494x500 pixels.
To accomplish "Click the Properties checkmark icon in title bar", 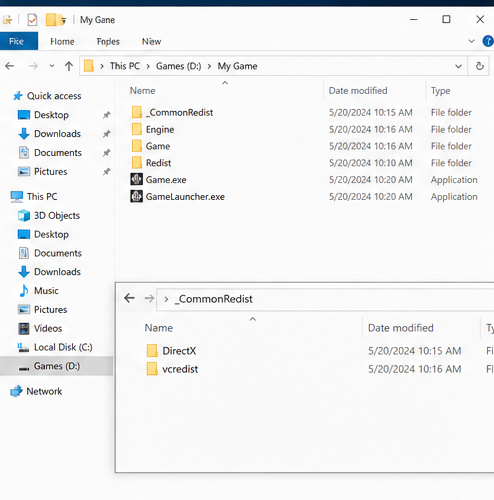I will pos(32,20).
